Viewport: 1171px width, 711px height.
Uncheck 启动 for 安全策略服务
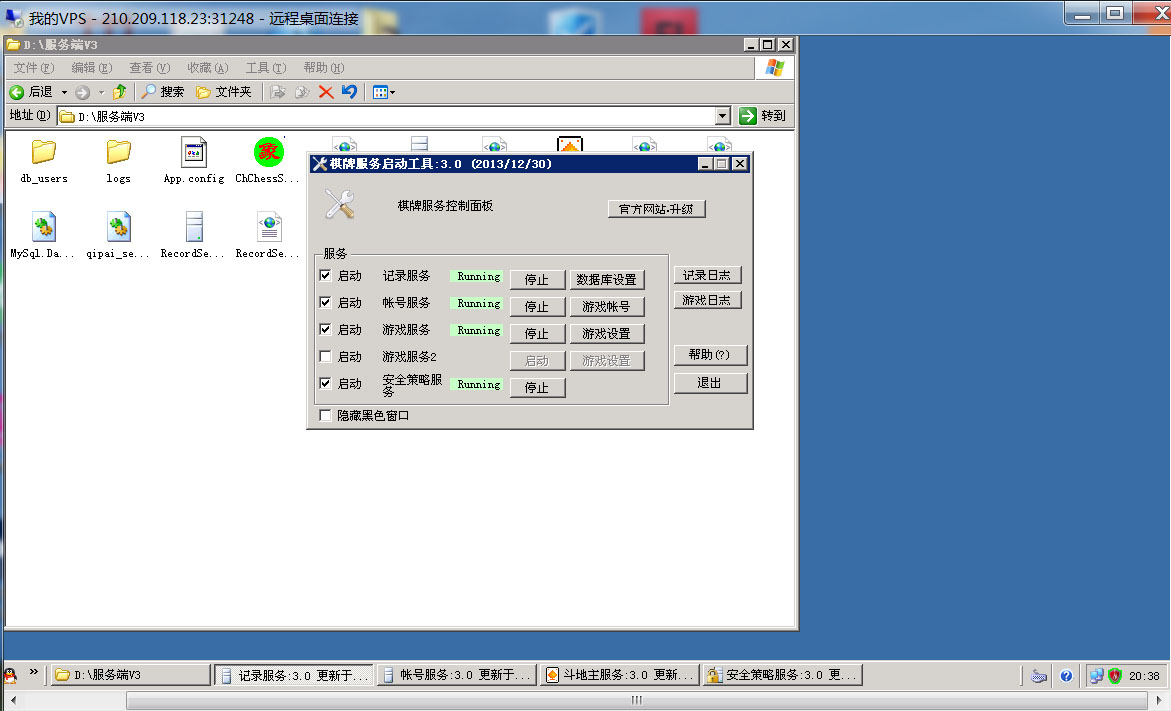[325, 383]
